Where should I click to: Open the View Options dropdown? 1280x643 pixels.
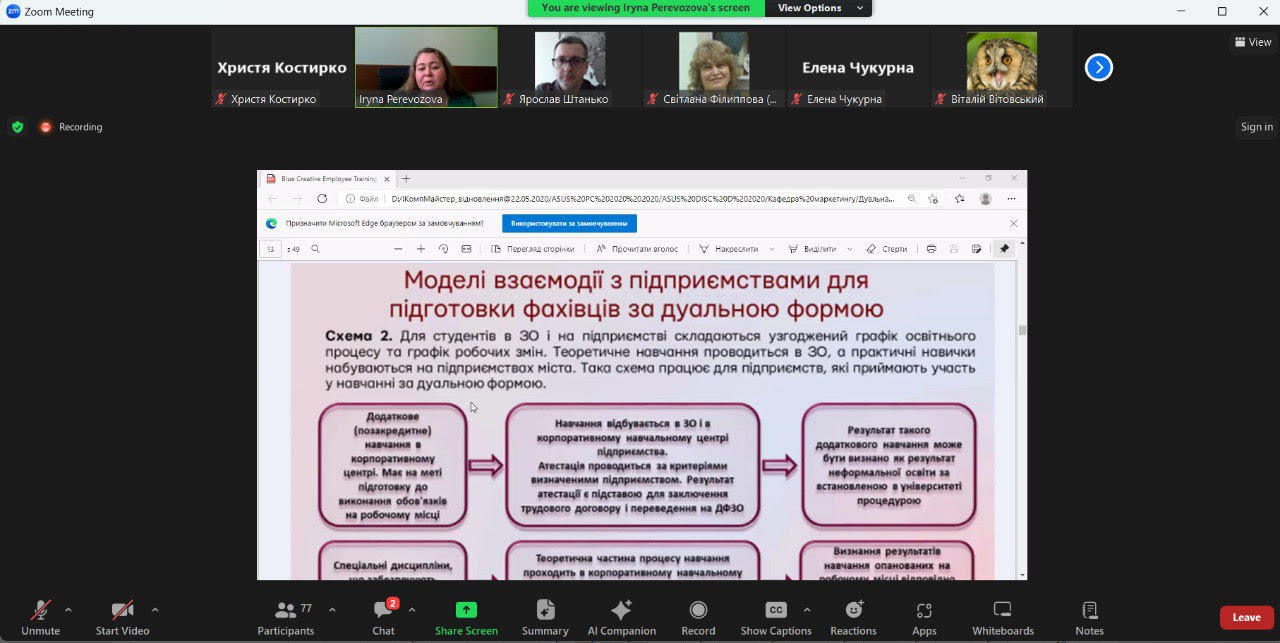click(x=817, y=8)
